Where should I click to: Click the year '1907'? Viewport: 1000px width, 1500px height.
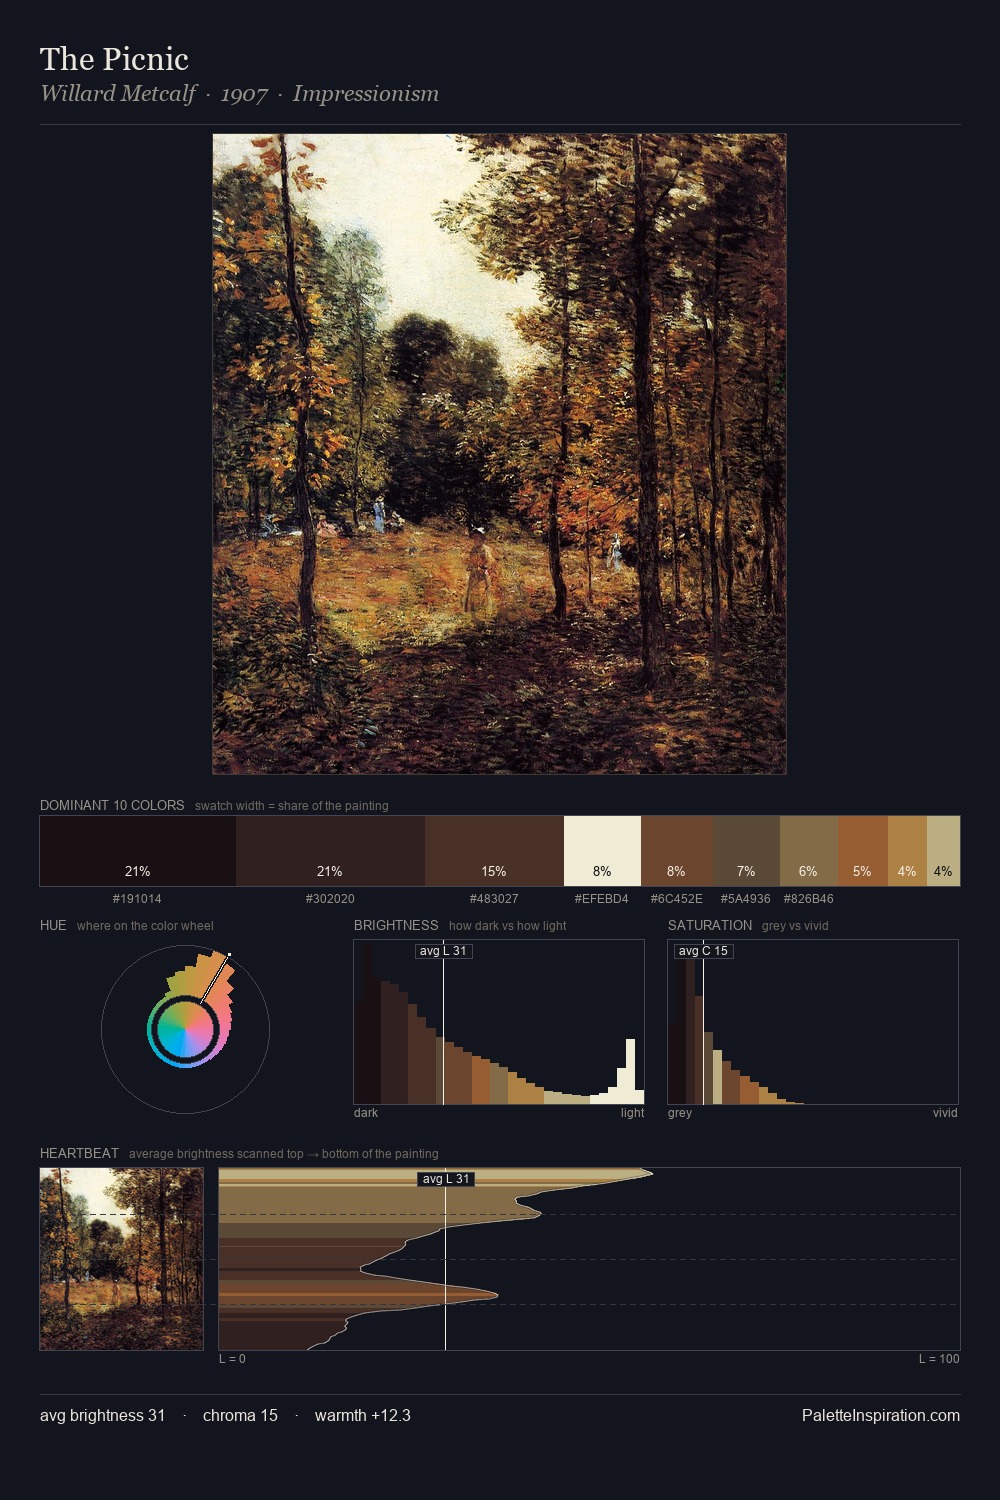point(244,95)
